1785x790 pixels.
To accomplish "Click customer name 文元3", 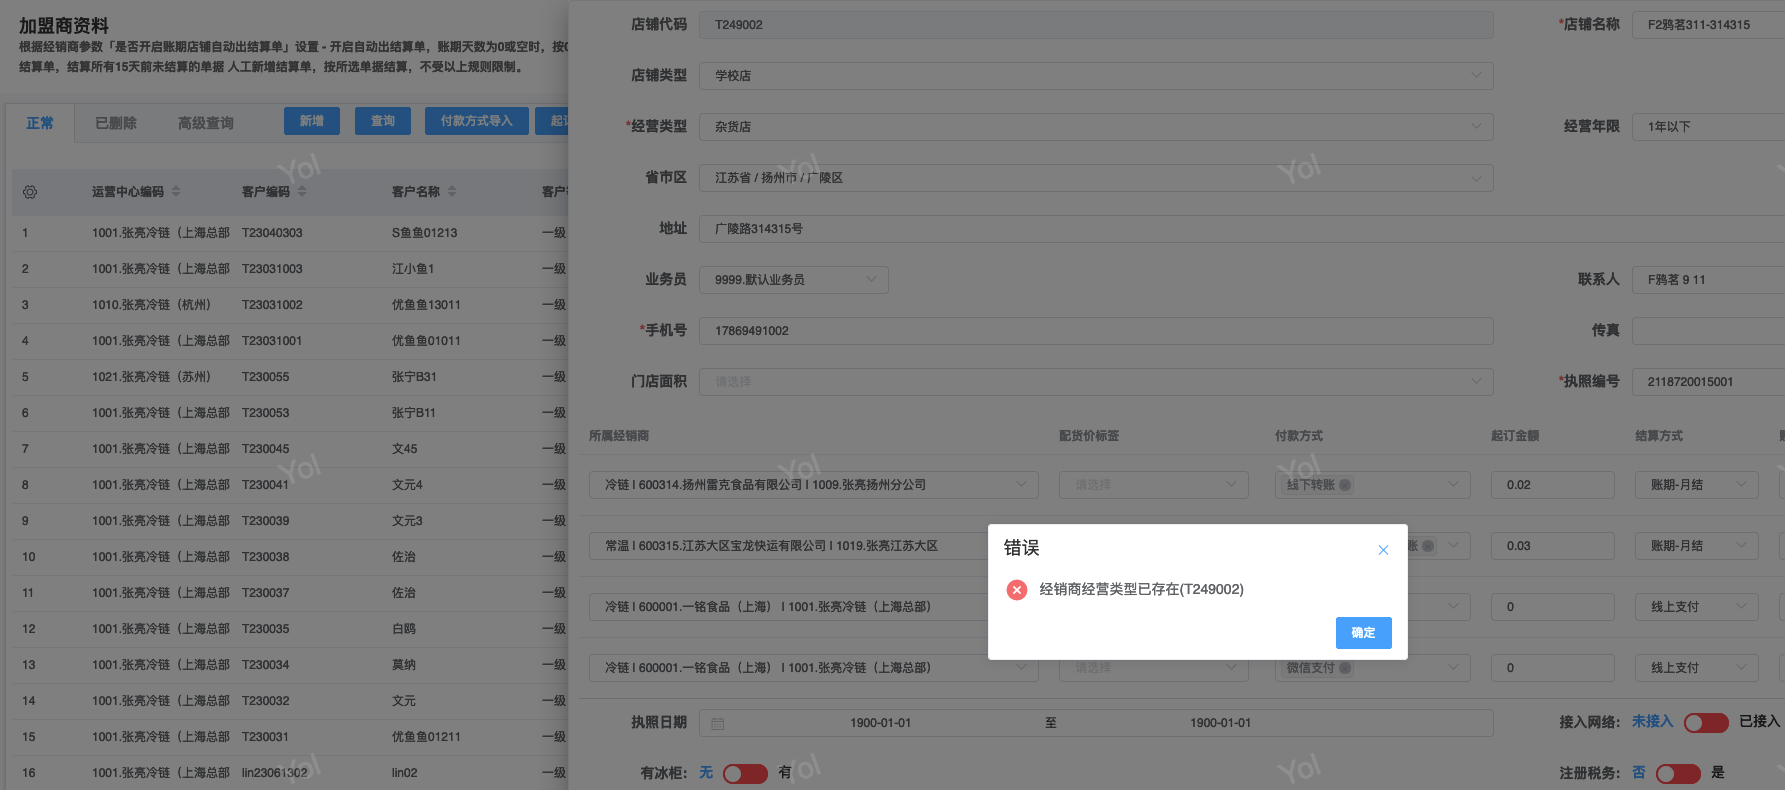I will pos(407,521).
